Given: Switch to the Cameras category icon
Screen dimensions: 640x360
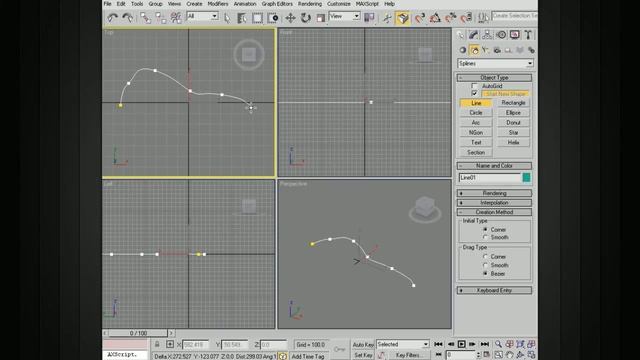Looking at the screenshot, I should click(497, 50).
